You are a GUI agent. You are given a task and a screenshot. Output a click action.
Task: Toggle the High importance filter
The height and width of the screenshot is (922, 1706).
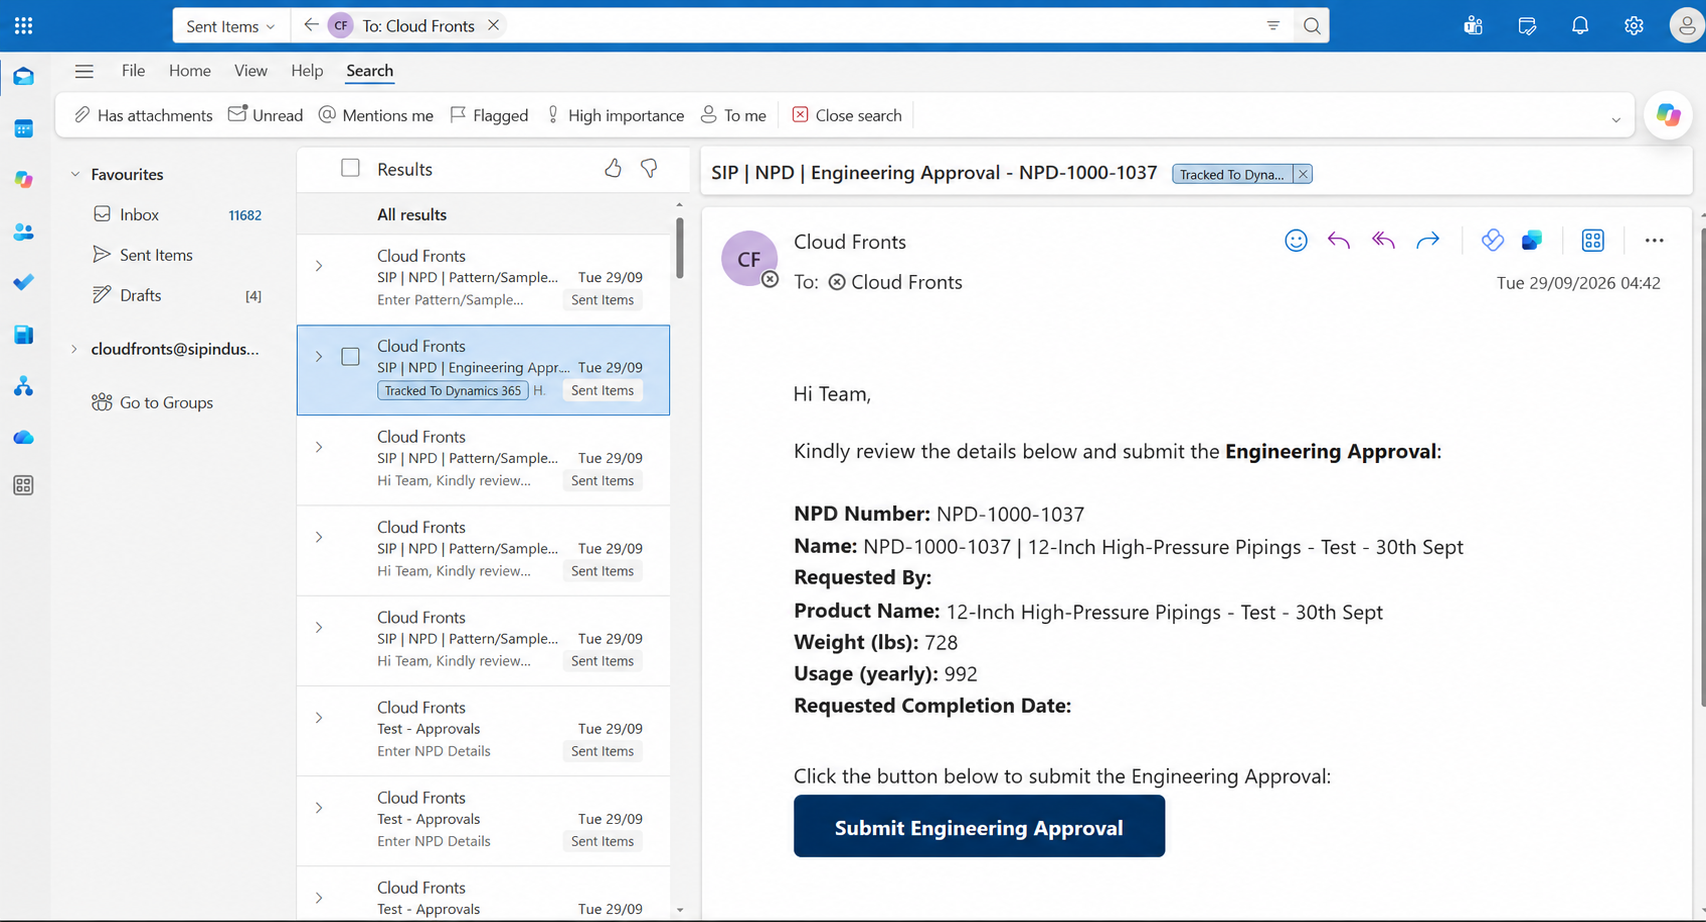click(x=615, y=115)
